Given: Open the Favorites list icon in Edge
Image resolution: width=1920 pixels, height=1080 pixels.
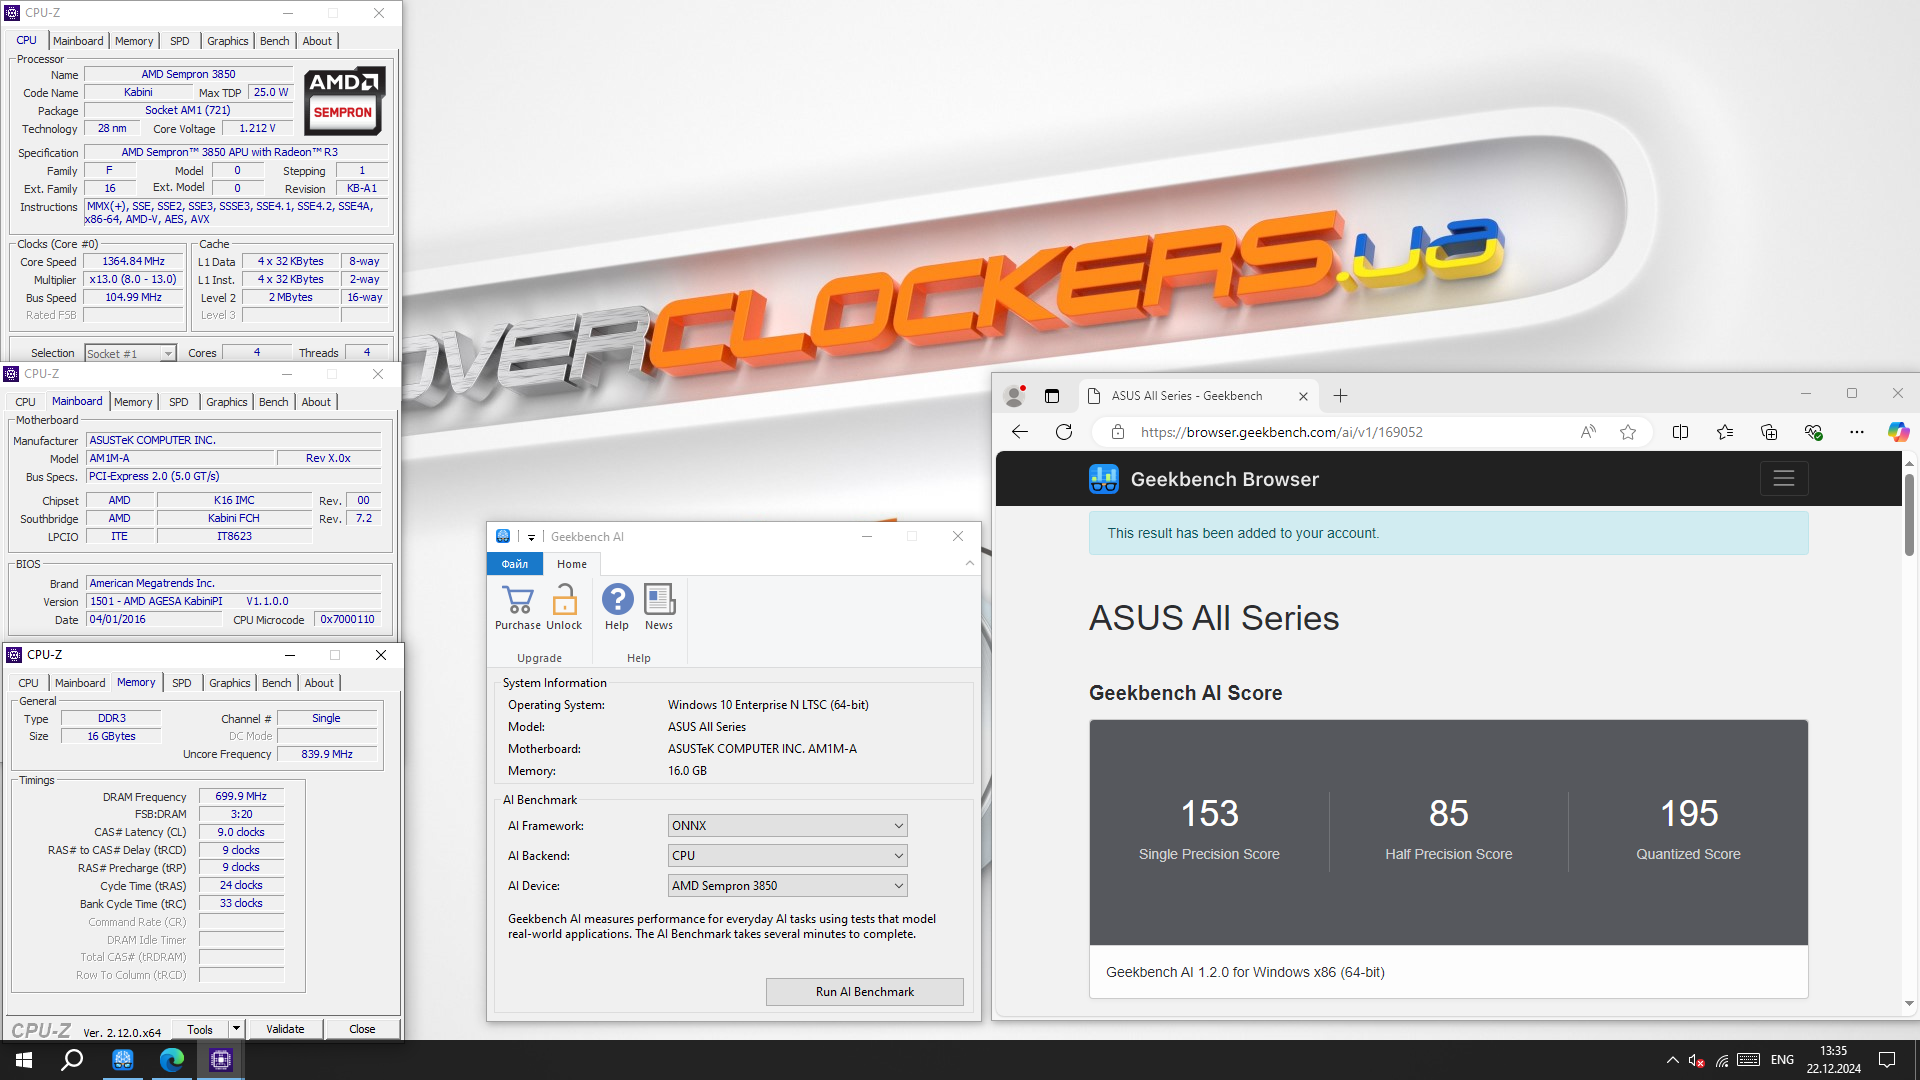Looking at the screenshot, I should (x=1725, y=432).
